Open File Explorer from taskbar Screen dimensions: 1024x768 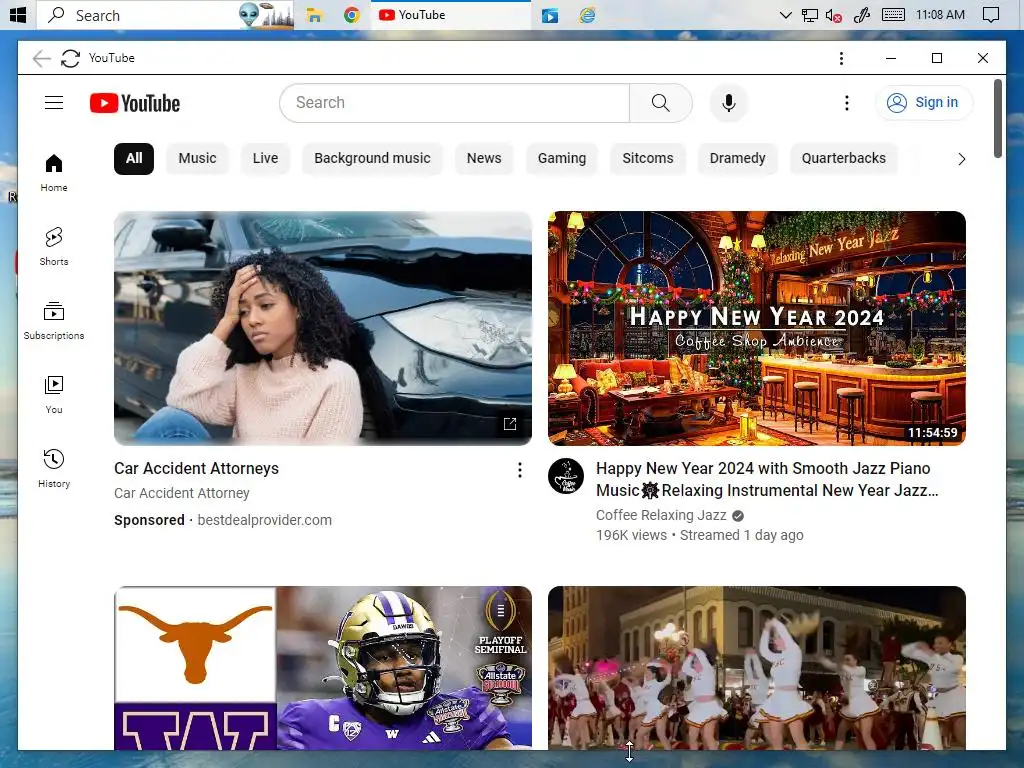tap(315, 15)
